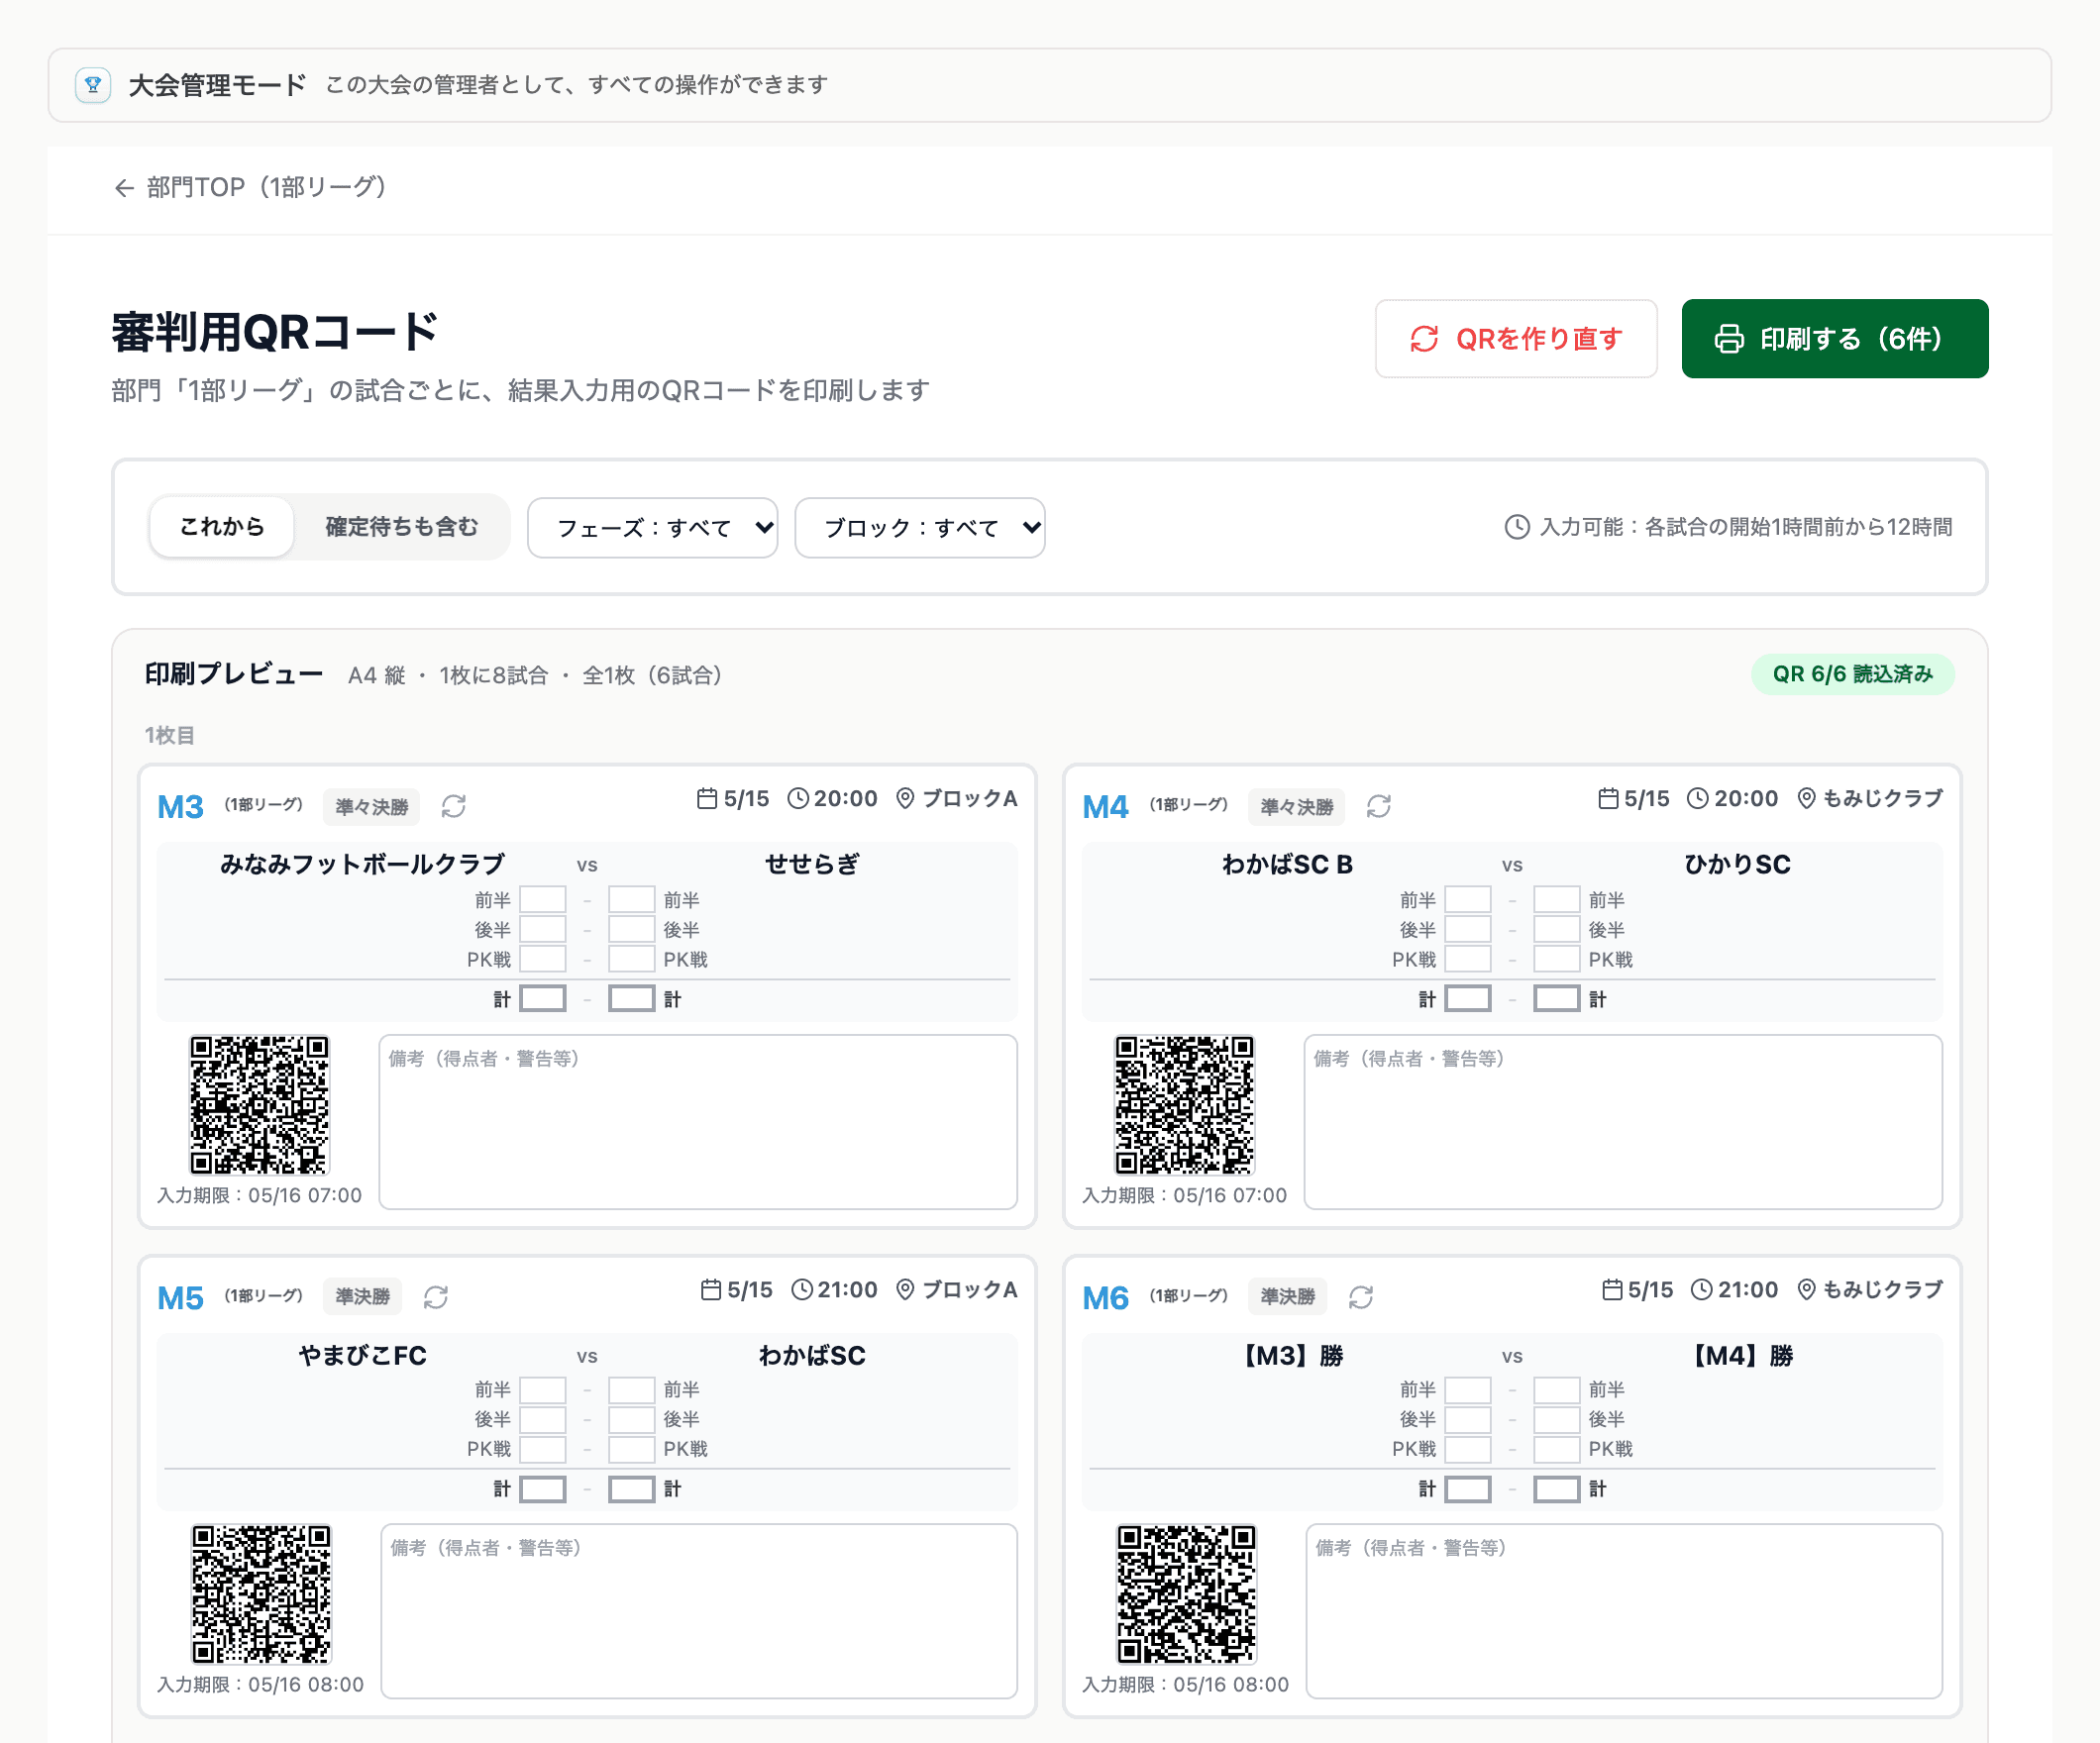Click the clock icon on M4 card

[x=1698, y=798]
